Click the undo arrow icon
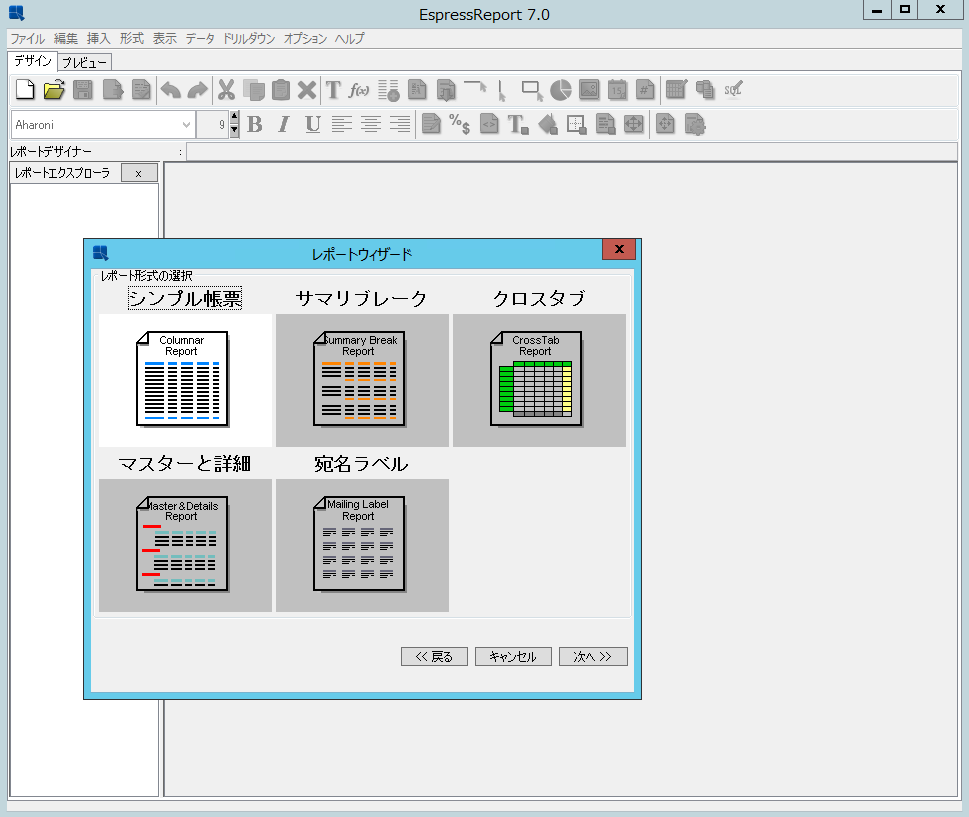969x817 pixels. tap(171, 90)
